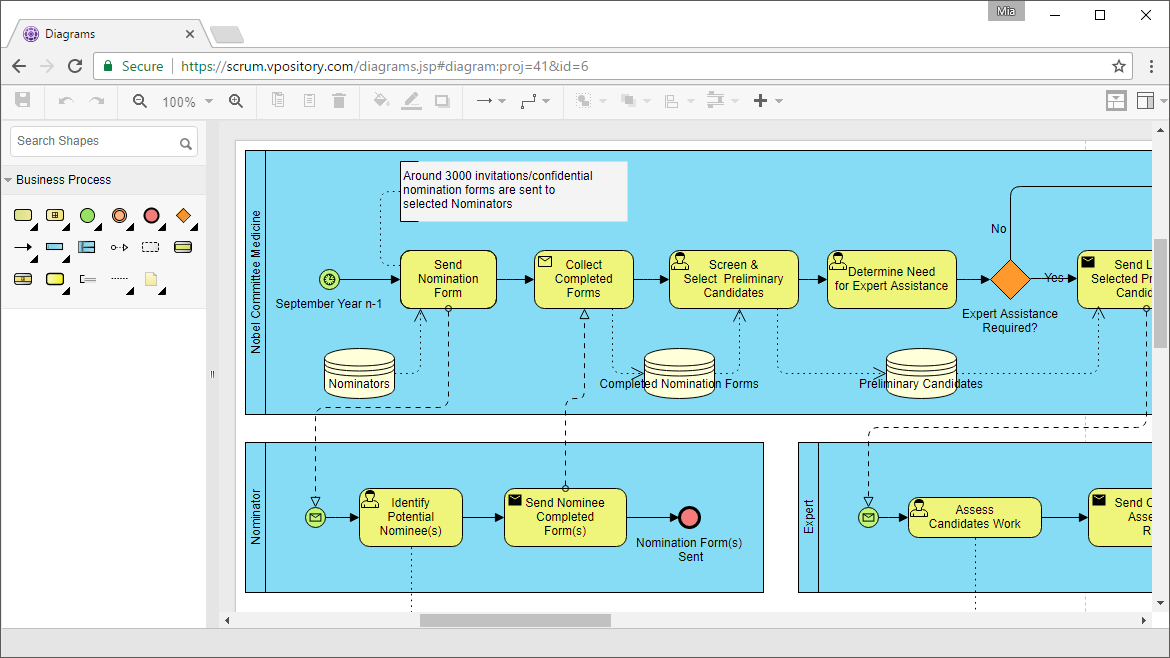Select the dashed Group shape
Screen dimensions: 1170x658
[x=151, y=247]
